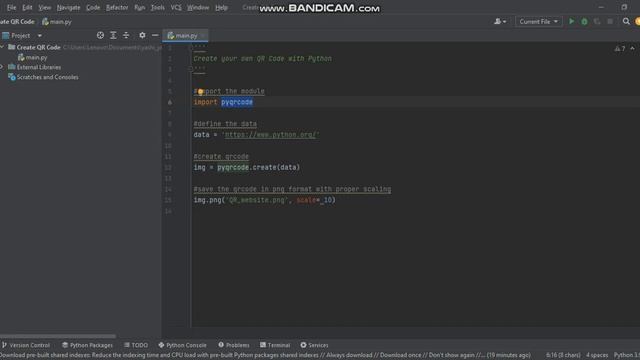This screenshot has height=360, width=640.
Task: Open Project panel settings gear
Action: pos(142,36)
